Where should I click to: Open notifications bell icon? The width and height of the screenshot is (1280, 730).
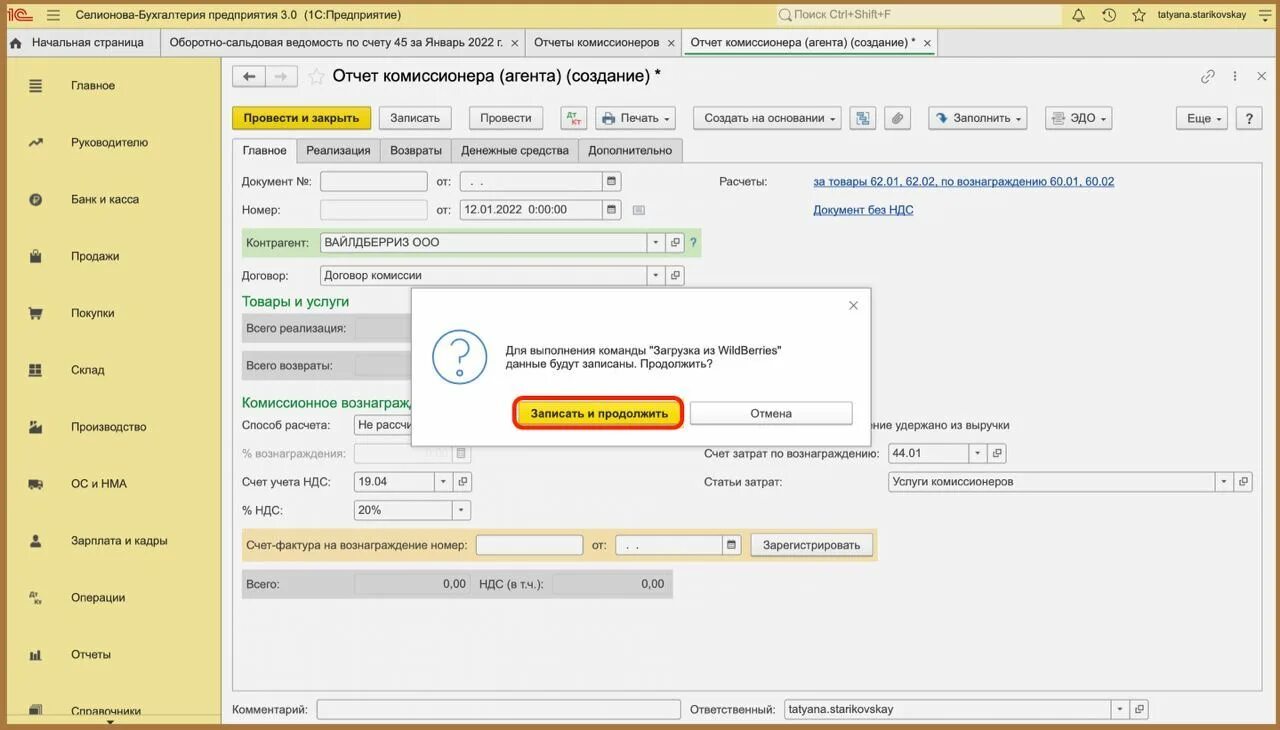point(1078,15)
